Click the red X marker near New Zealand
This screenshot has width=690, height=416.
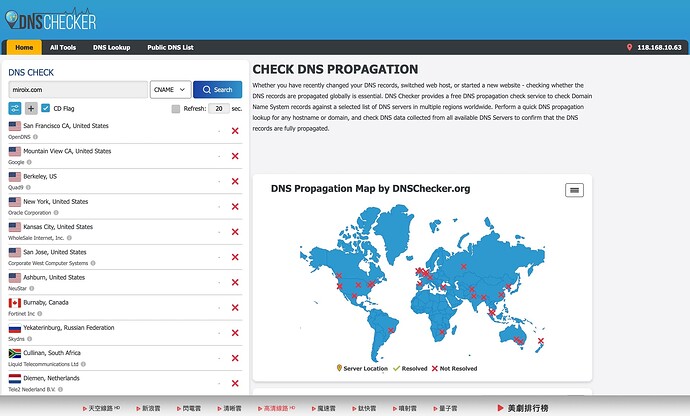point(541,341)
